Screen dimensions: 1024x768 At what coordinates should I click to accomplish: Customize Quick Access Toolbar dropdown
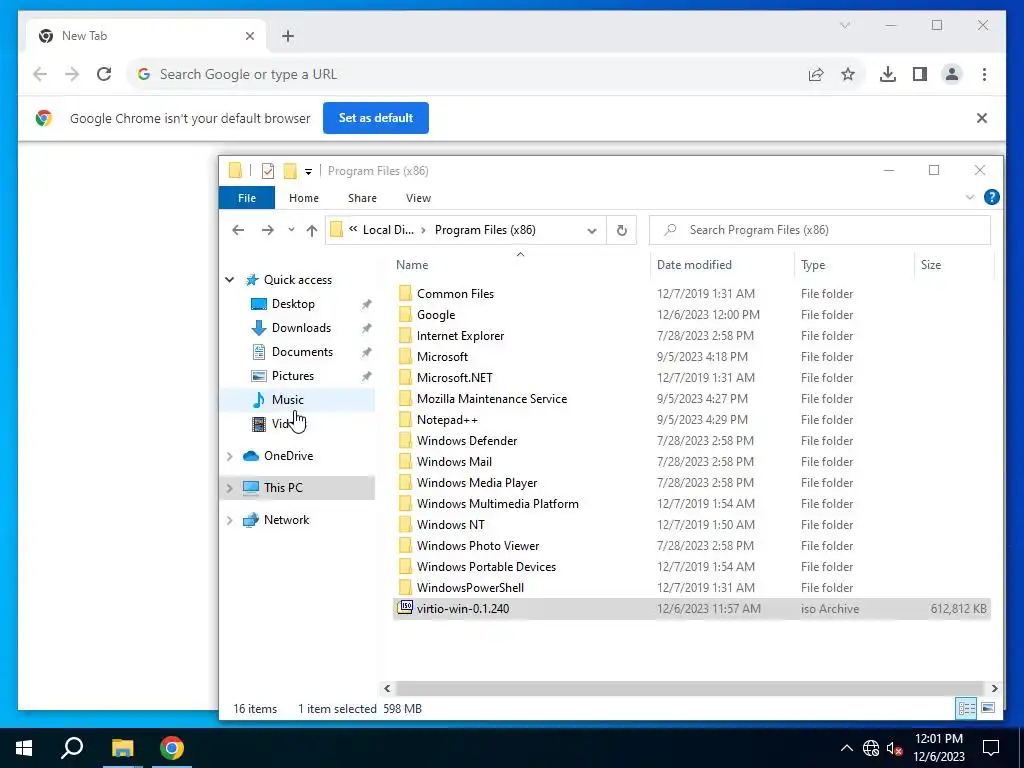[308, 172]
